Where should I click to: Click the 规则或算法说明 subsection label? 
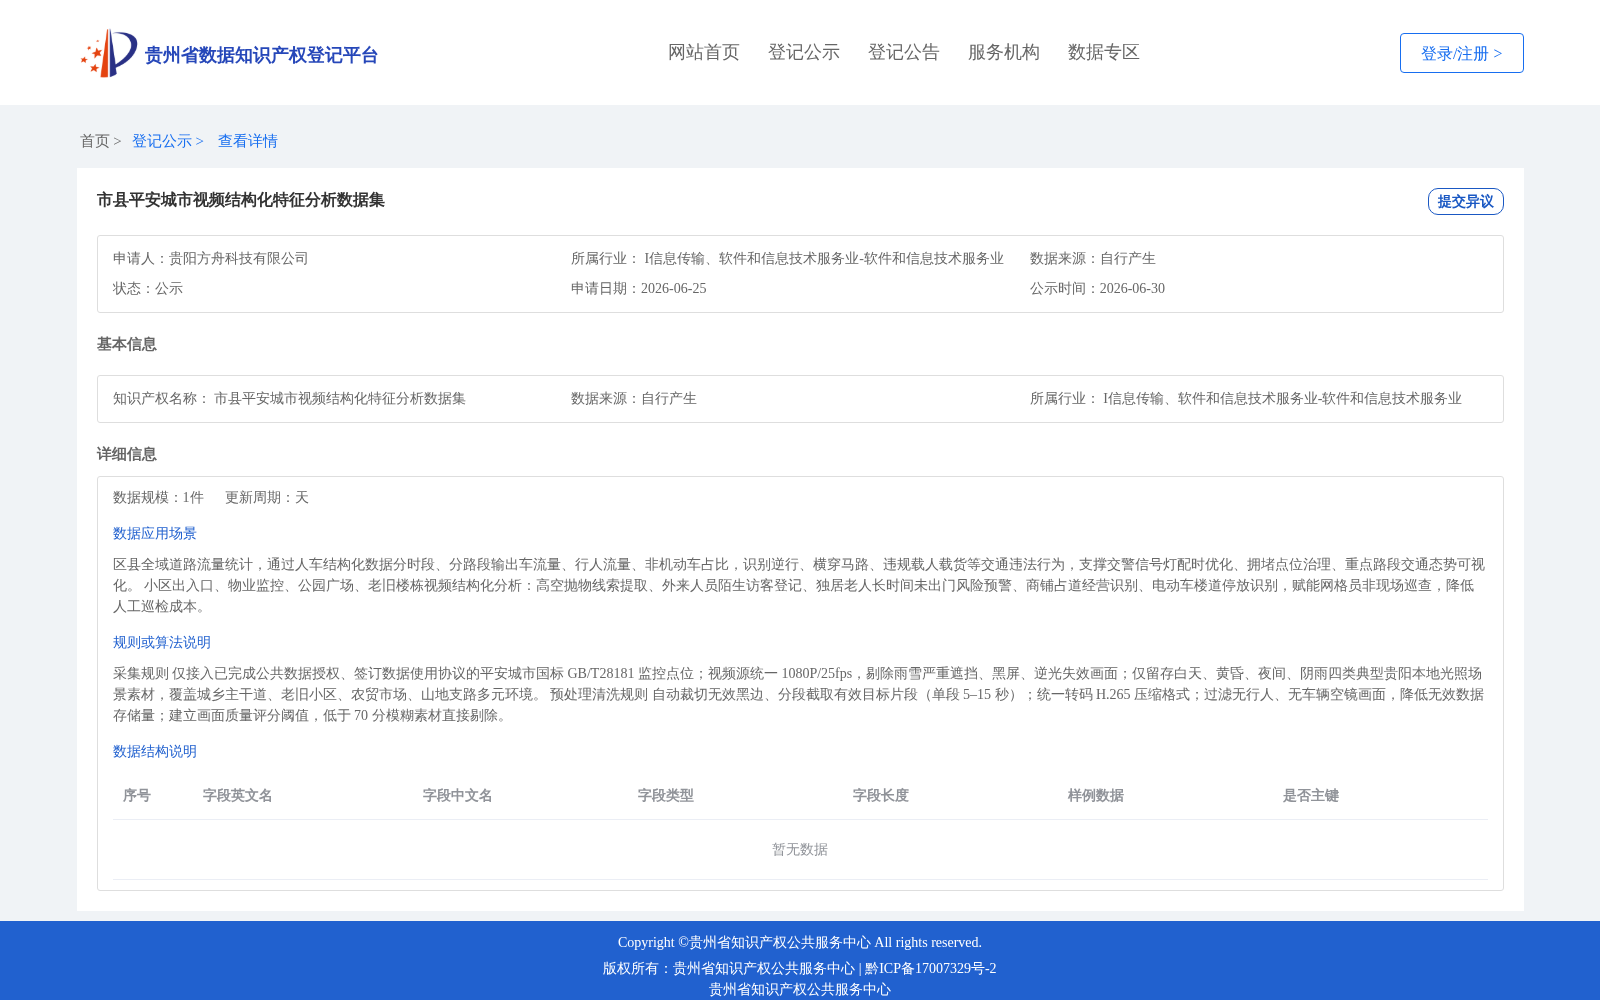[162, 642]
